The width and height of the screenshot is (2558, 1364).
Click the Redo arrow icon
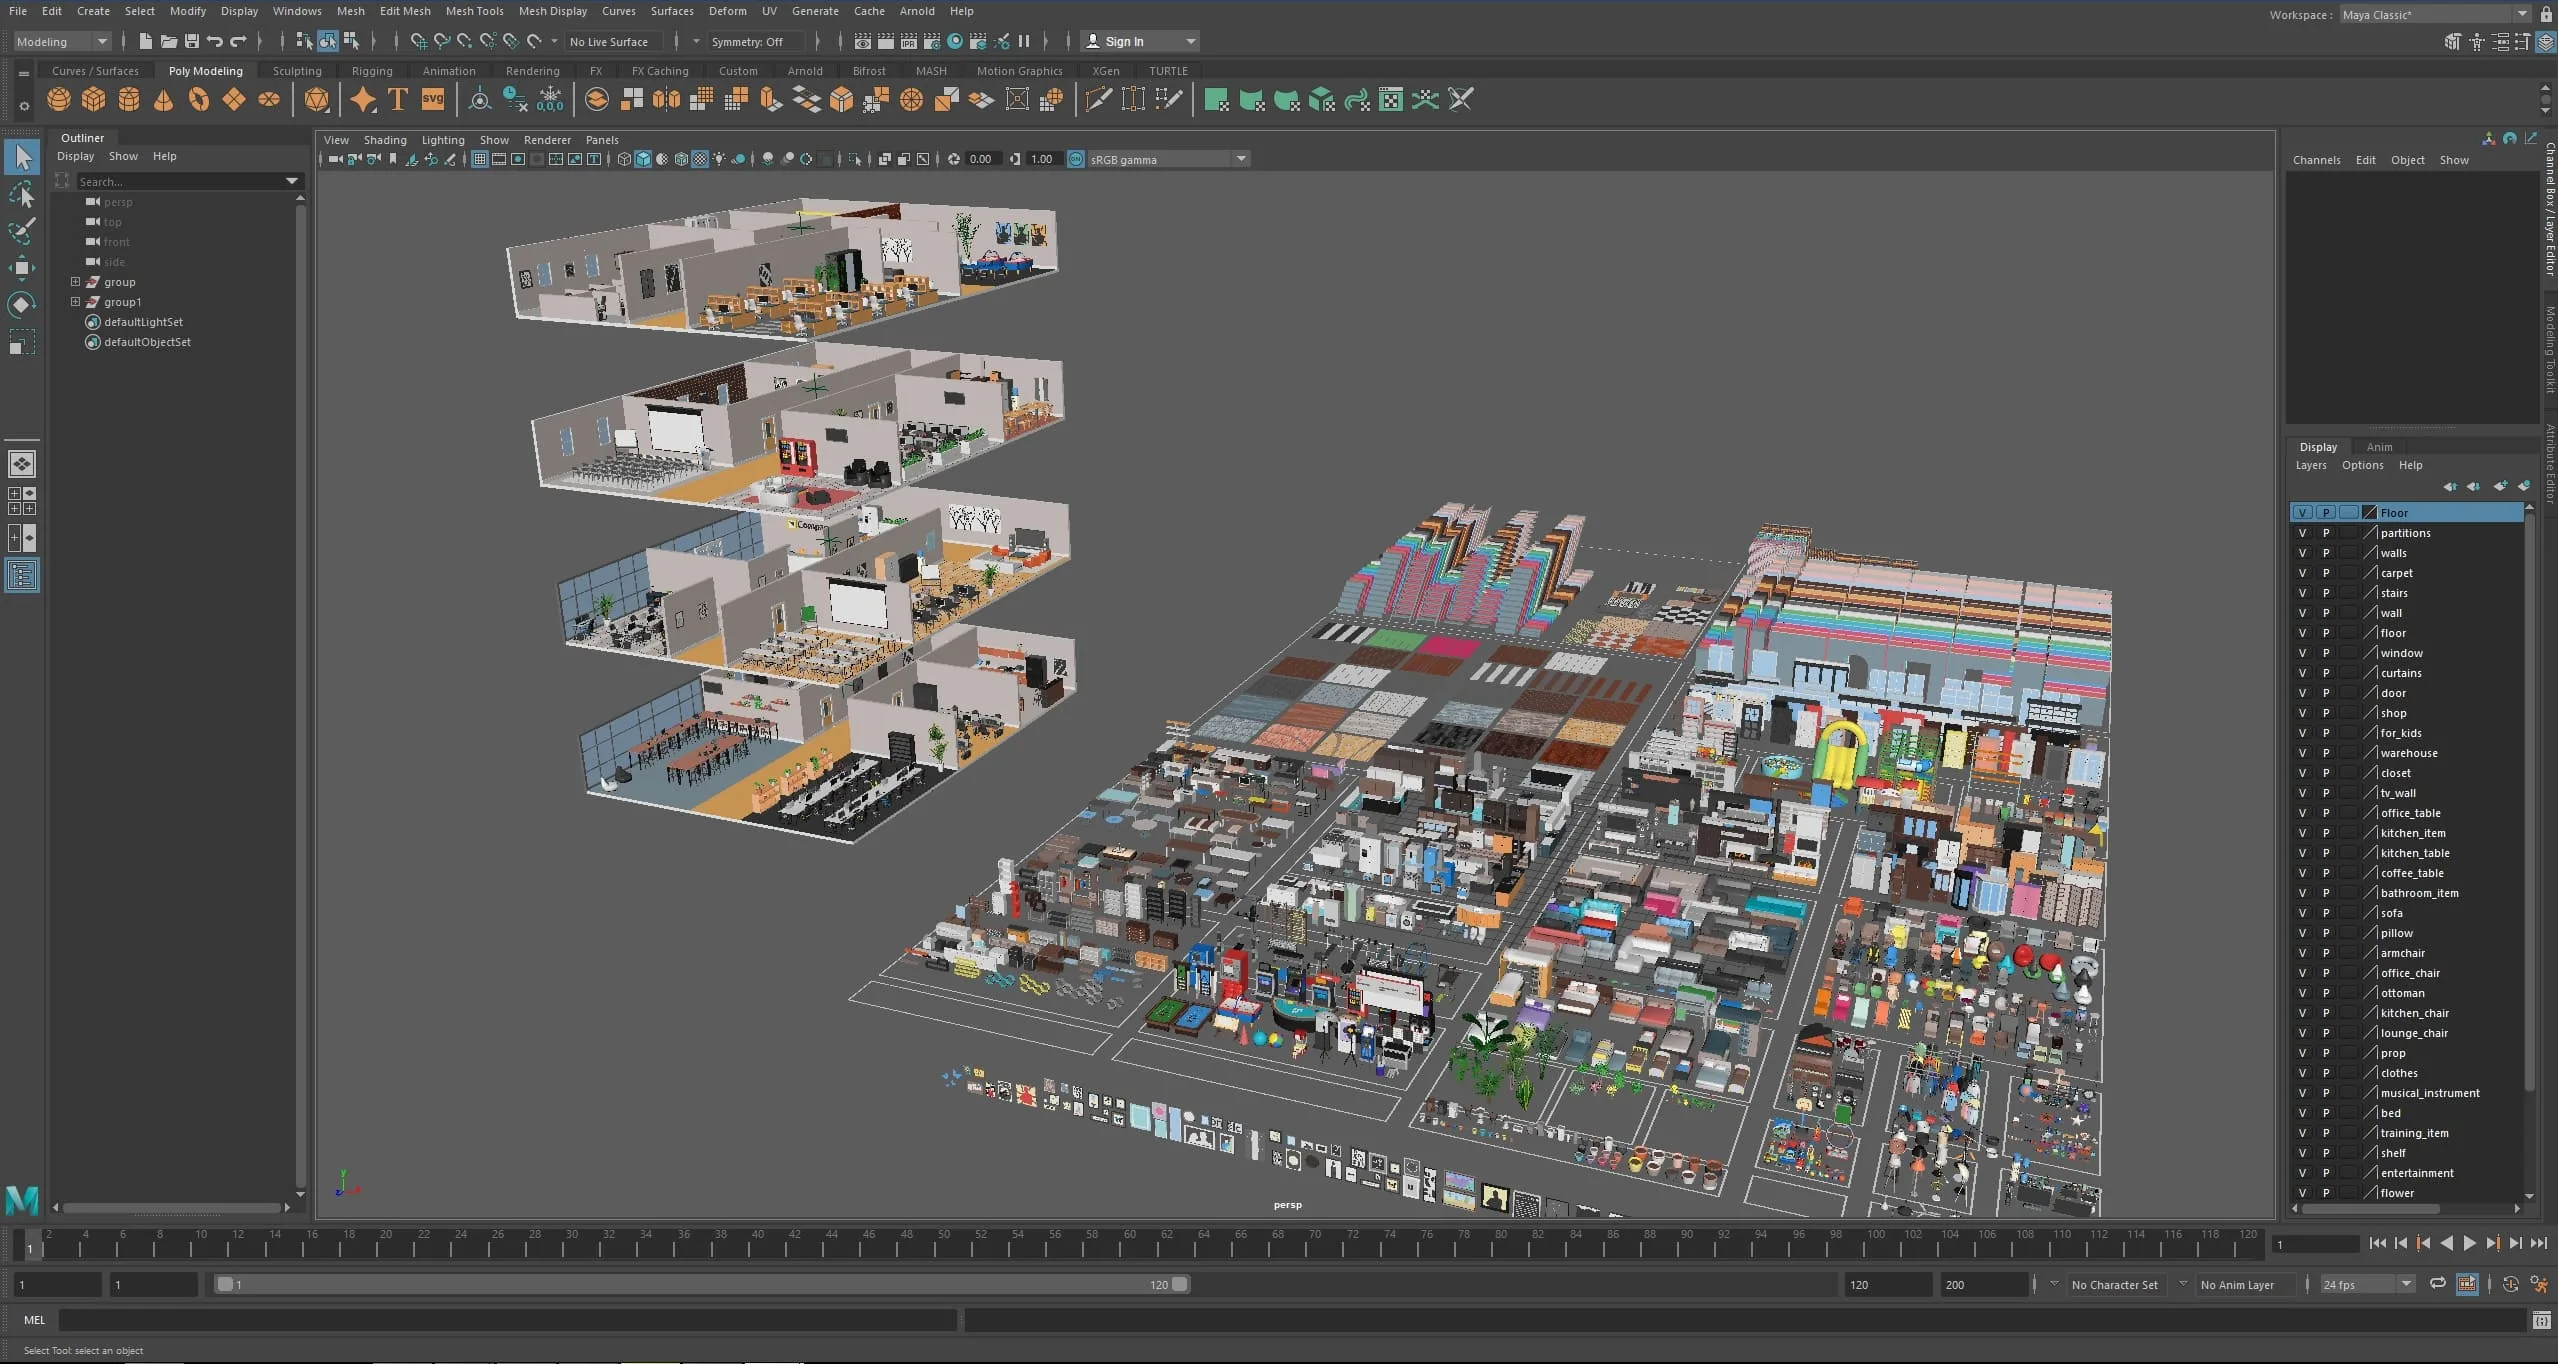tap(238, 41)
